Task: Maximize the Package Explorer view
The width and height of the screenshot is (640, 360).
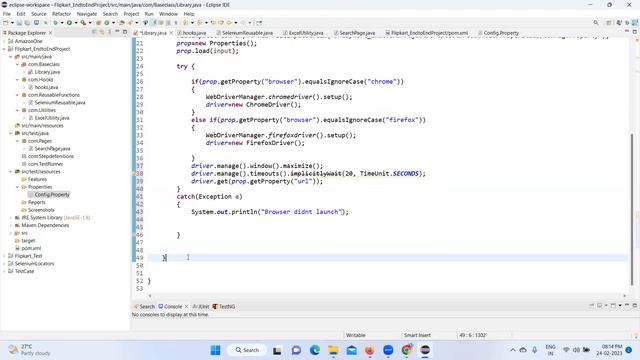Action: click(125, 32)
